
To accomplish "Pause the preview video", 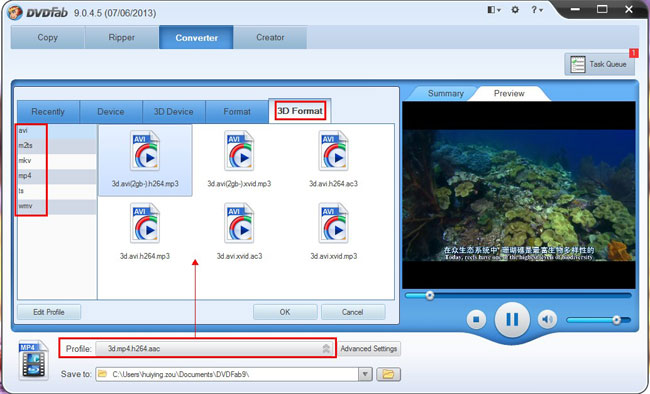I will 512,319.
